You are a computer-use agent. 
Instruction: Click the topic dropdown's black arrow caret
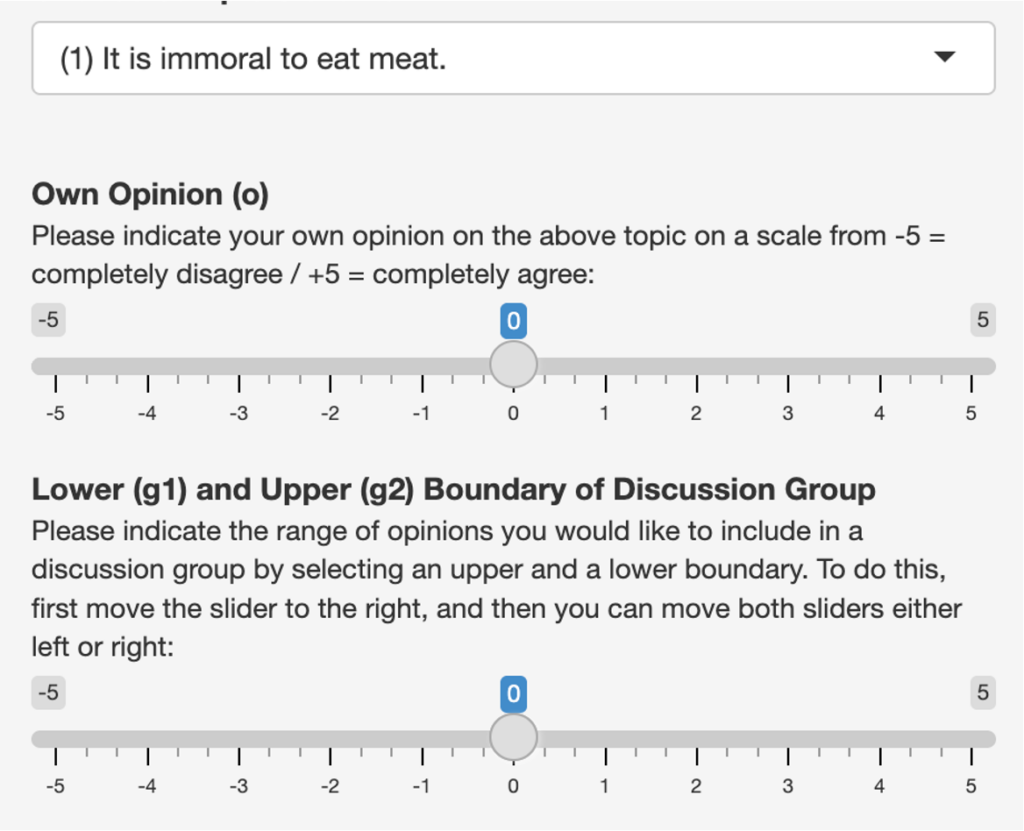944,58
